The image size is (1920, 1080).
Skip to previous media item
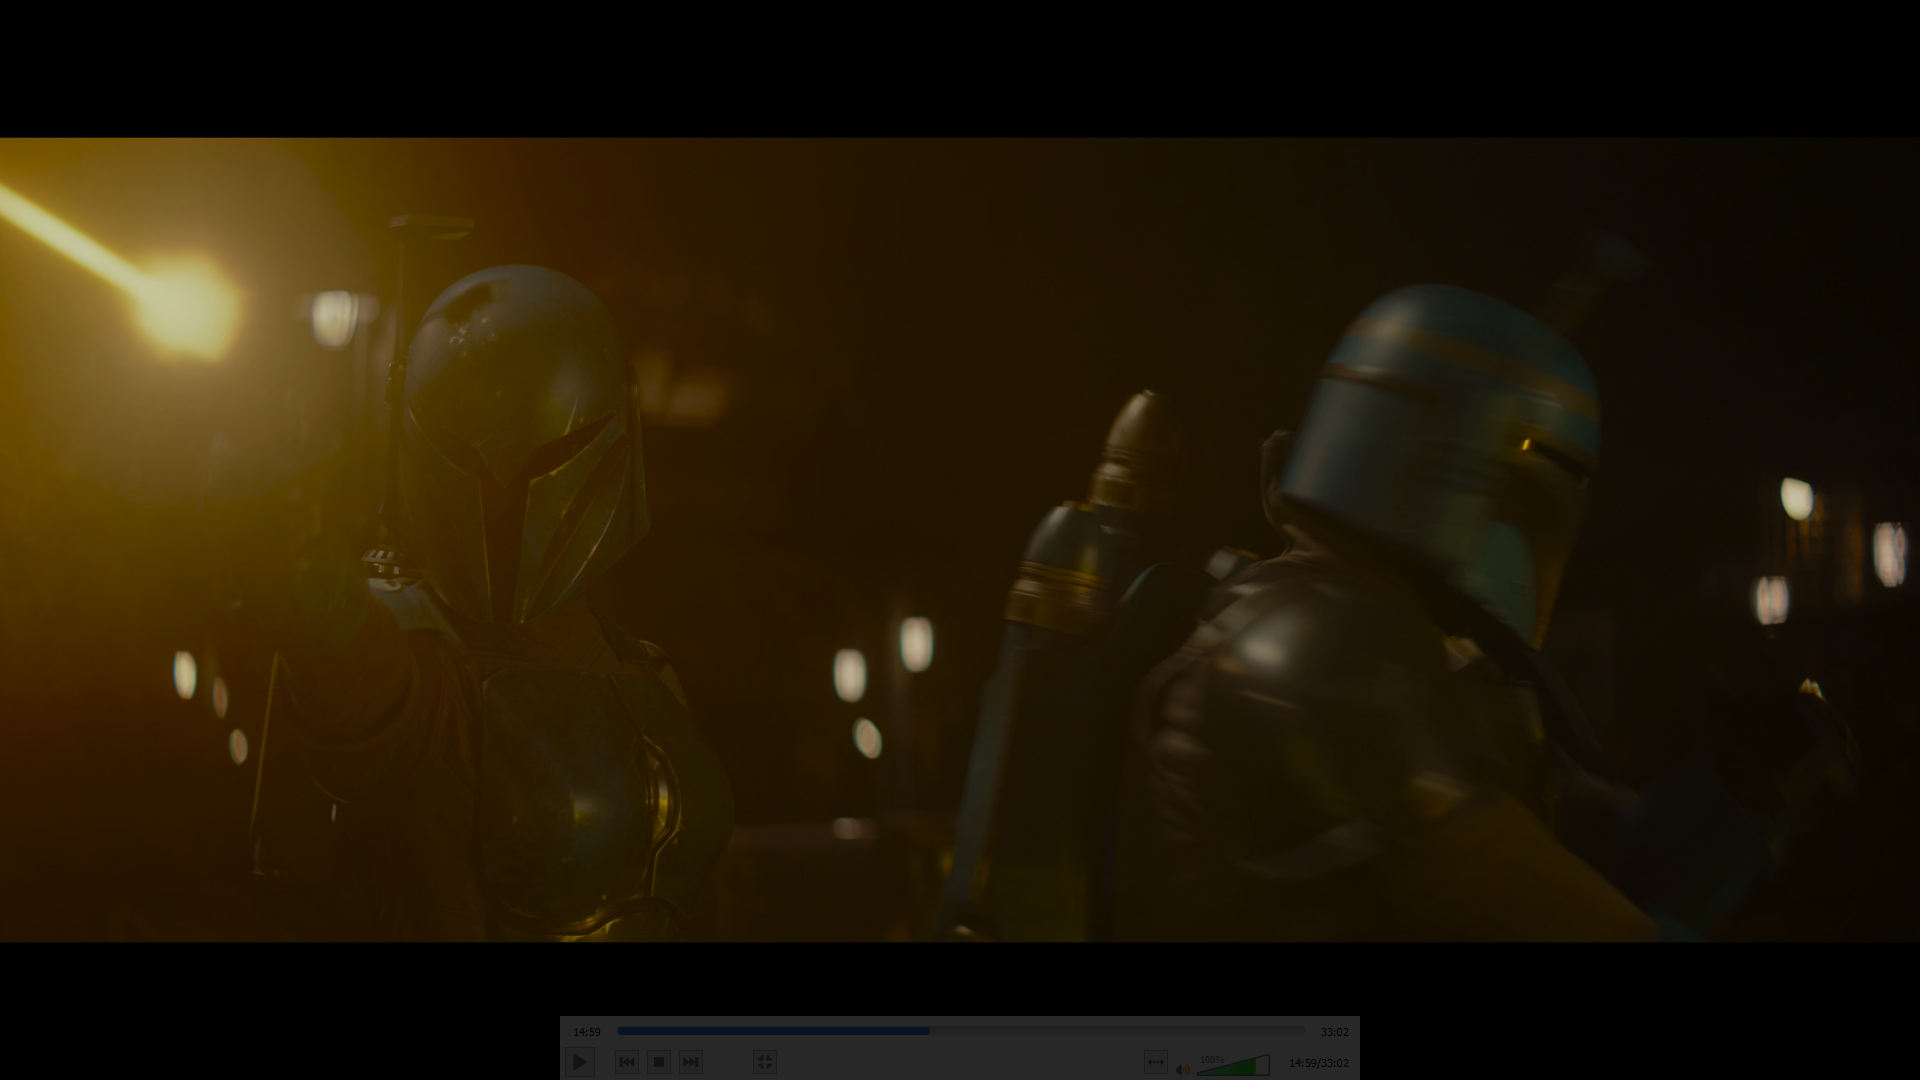click(x=627, y=1062)
